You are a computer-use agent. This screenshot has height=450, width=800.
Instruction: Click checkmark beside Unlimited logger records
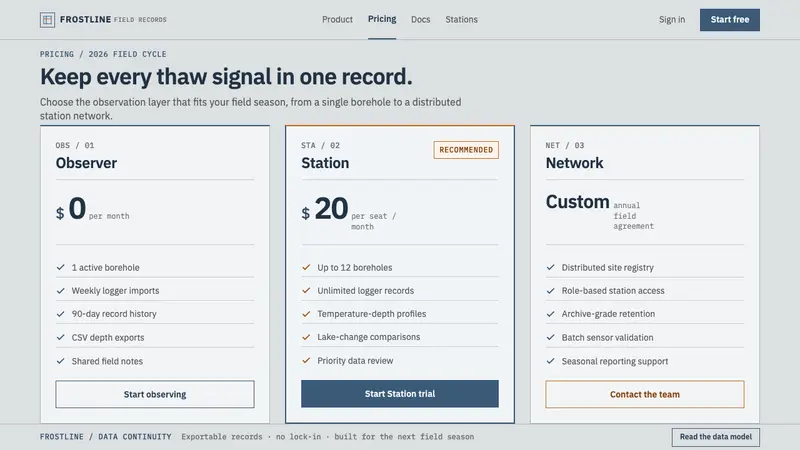coord(306,290)
